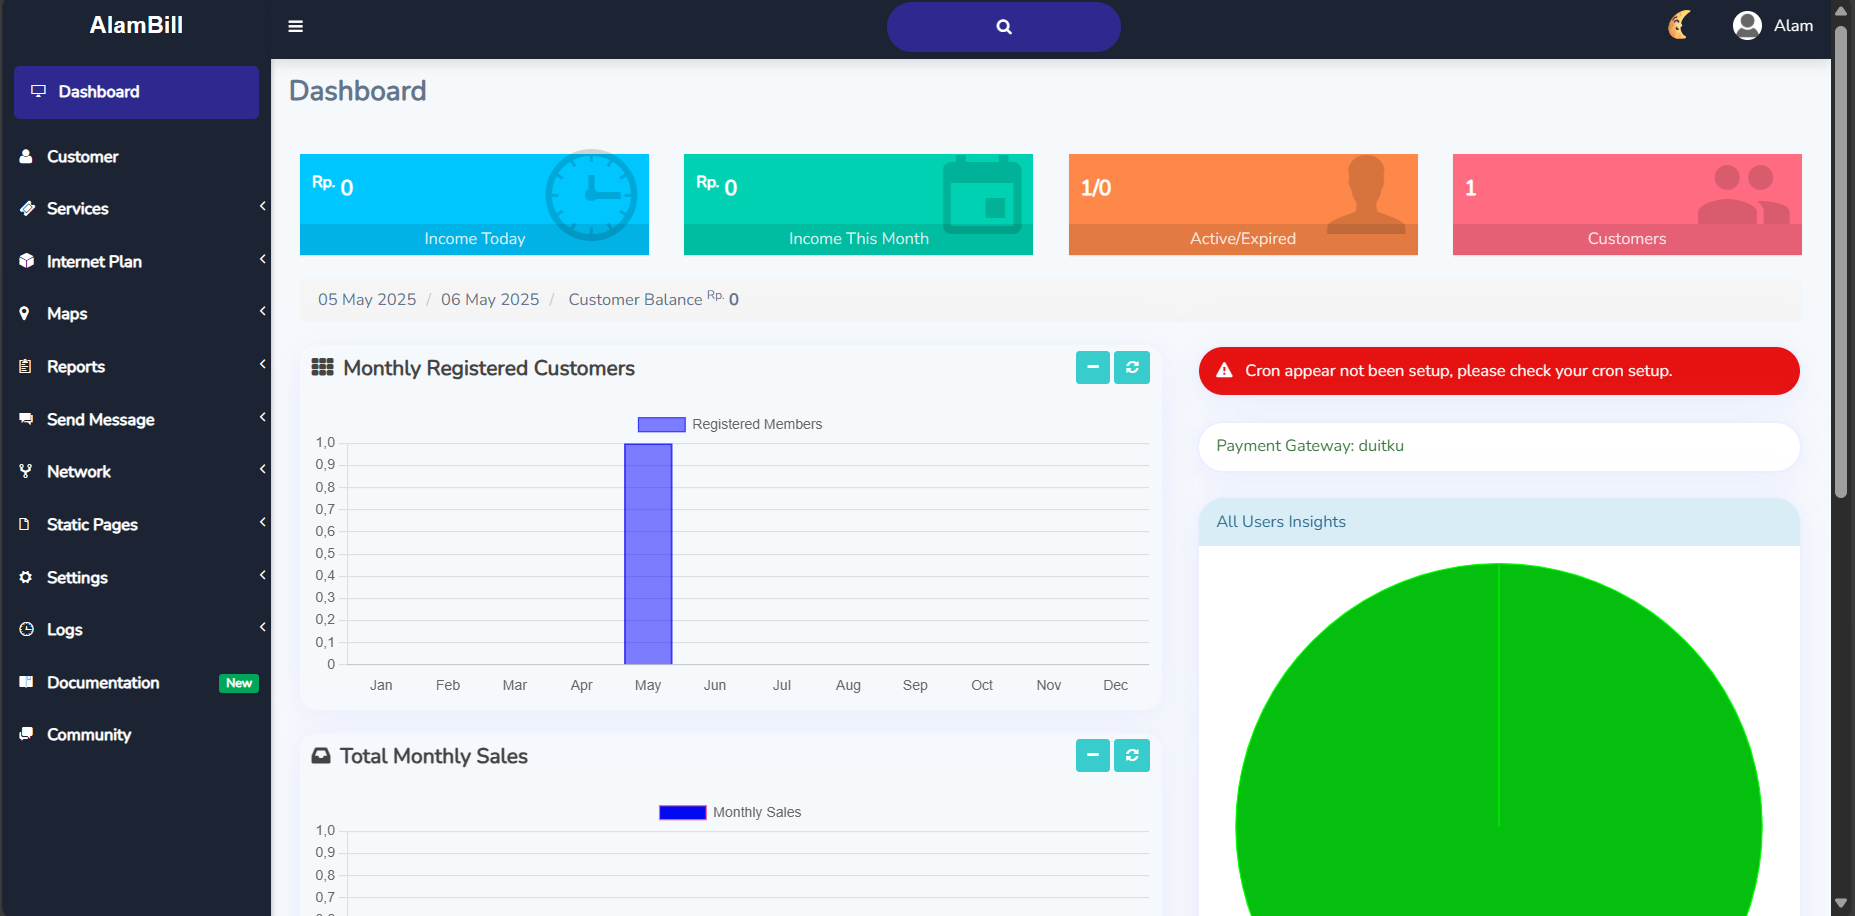Toggle dark mode moon icon

coord(1679,25)
